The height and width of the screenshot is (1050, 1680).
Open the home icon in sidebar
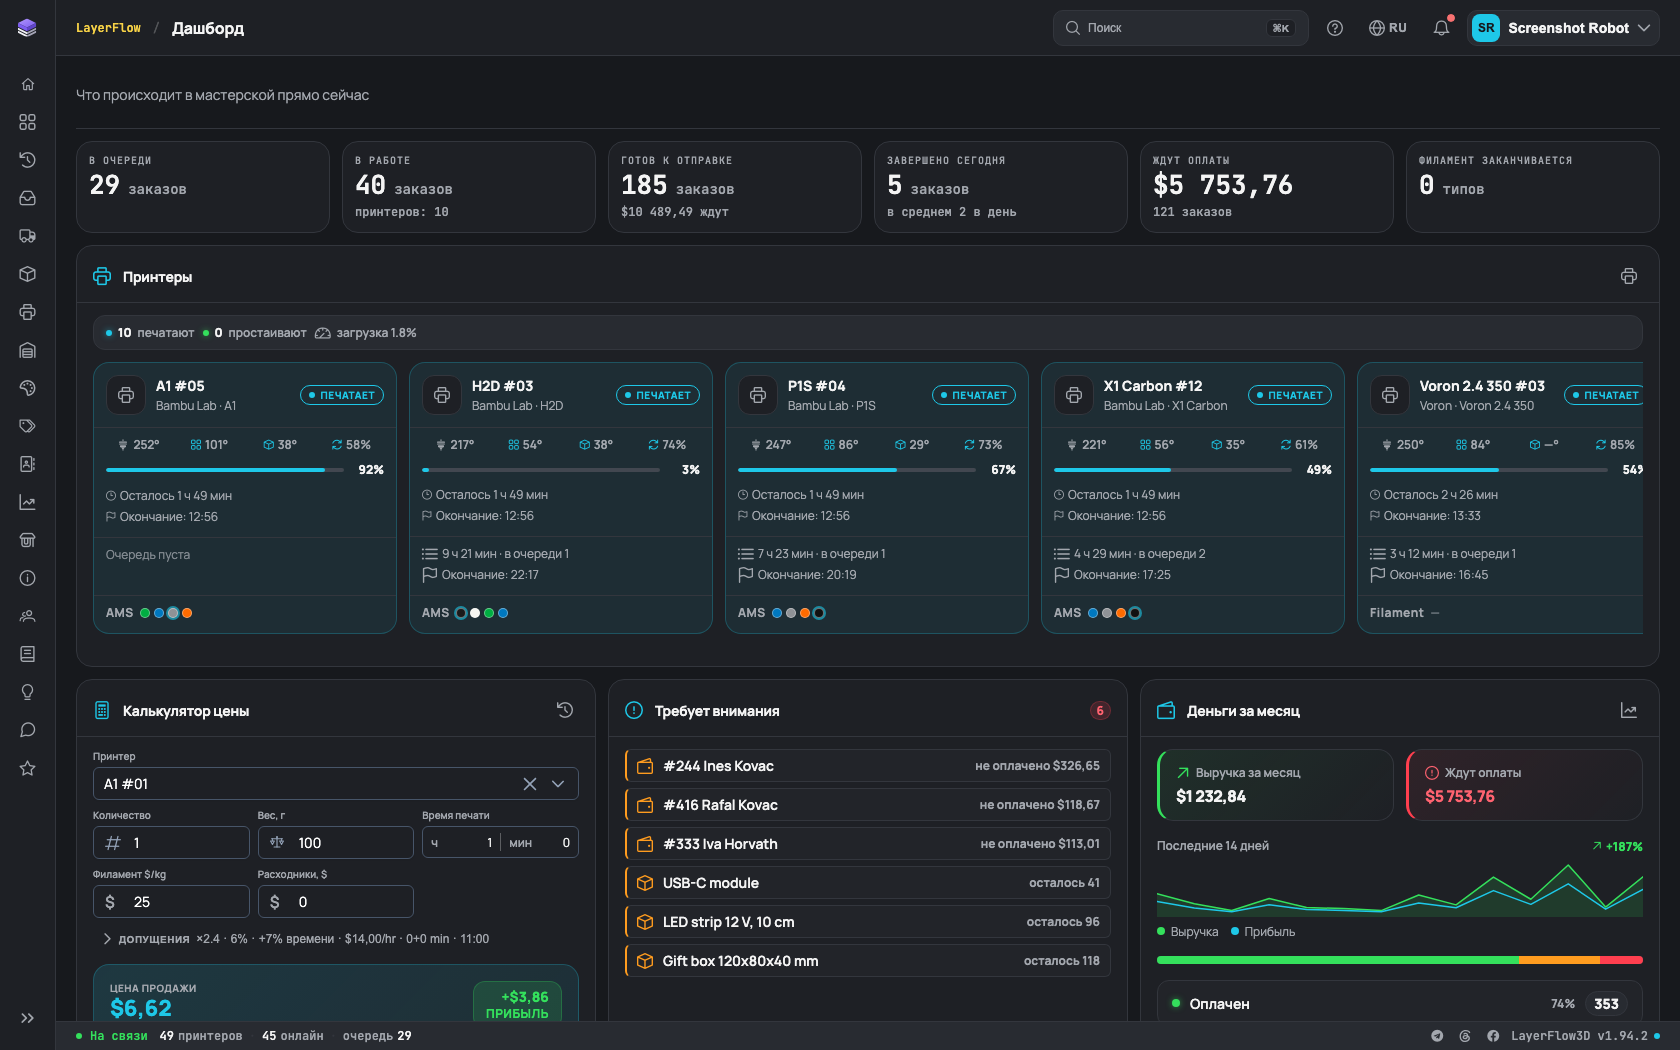click(x=27, y=84)
